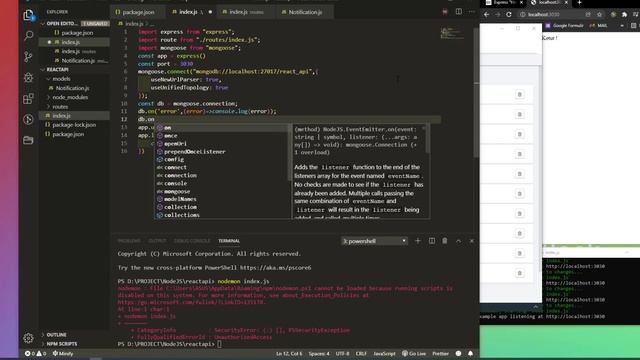640x360 pixels.
Task: Open a new browser tab with plus
Action: [x=579, y=2]
